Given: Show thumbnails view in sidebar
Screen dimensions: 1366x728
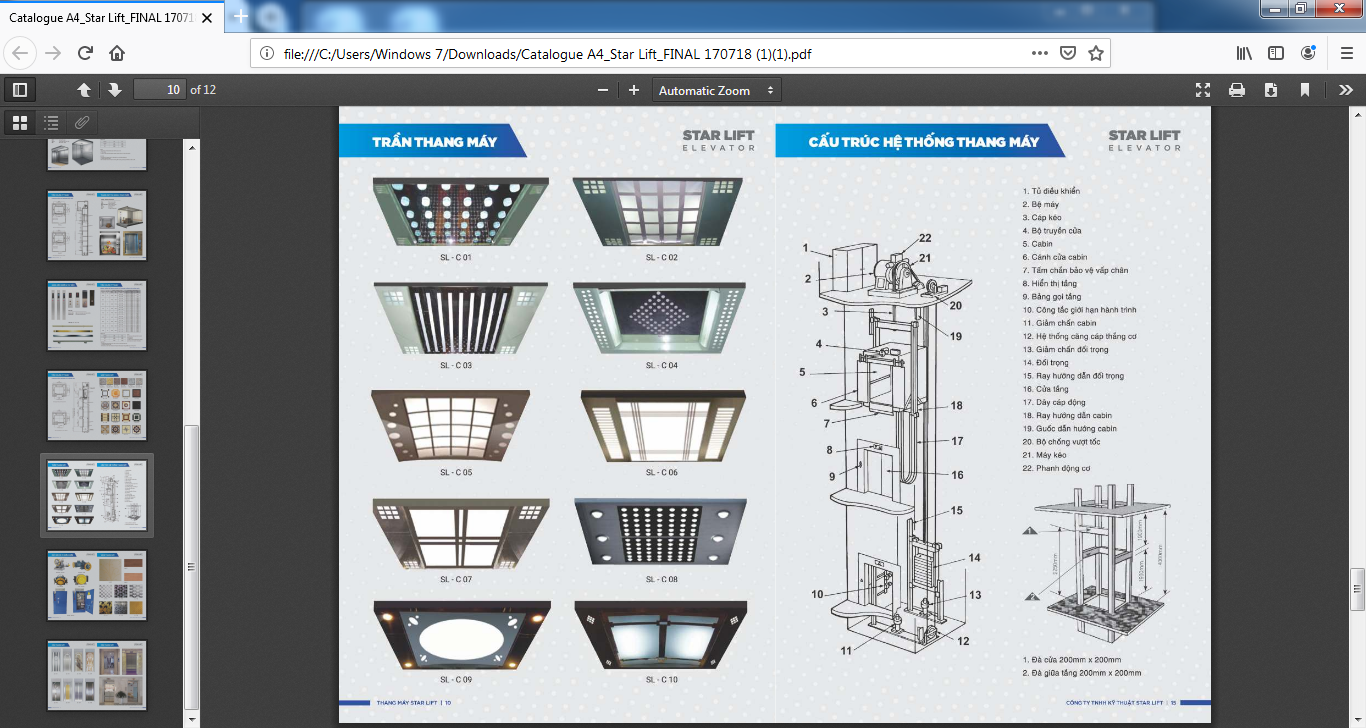Looking at the screenshot, I should 20,123.
